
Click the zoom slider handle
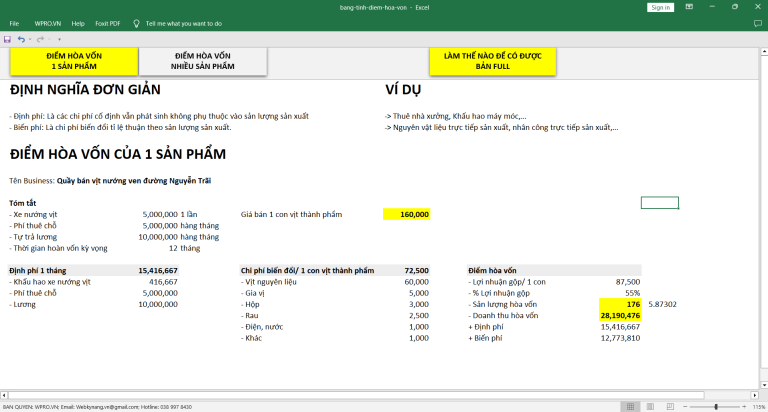(716, 407)
